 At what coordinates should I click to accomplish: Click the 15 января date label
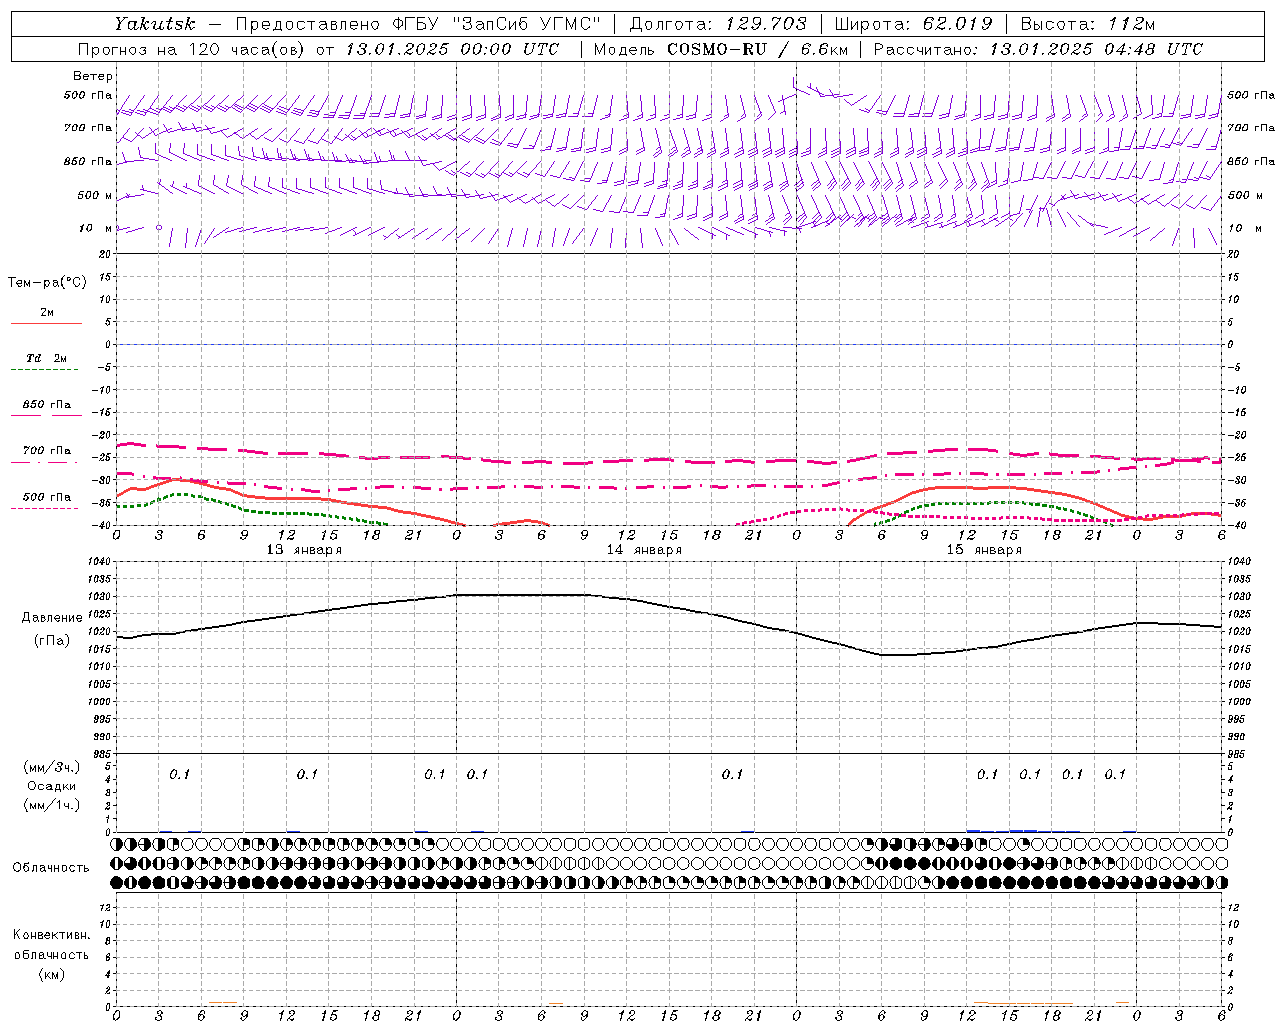(x=984, y=550)
